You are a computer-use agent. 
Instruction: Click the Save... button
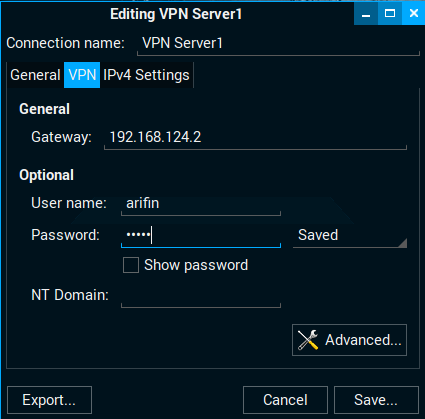click(x=376, y=400)
